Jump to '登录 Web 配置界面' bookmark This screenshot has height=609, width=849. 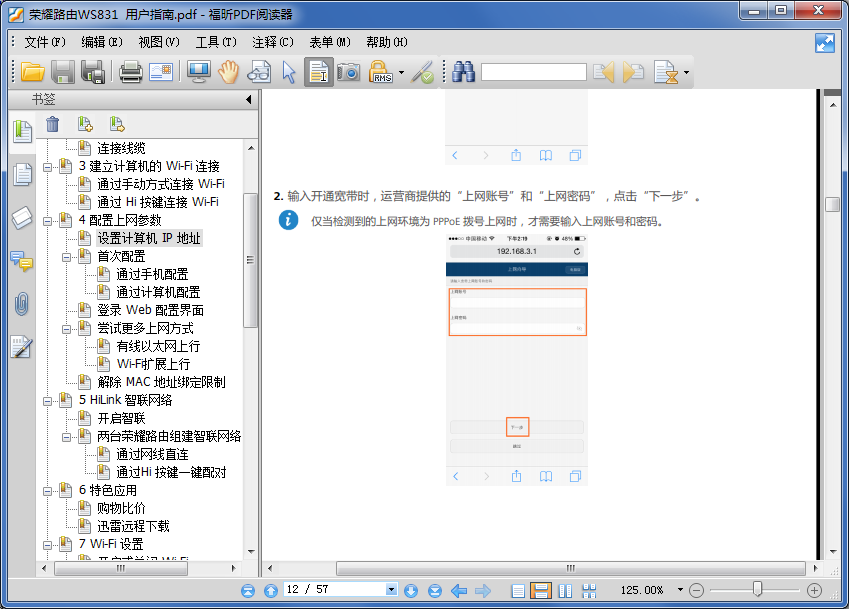[x=150, y=310]
